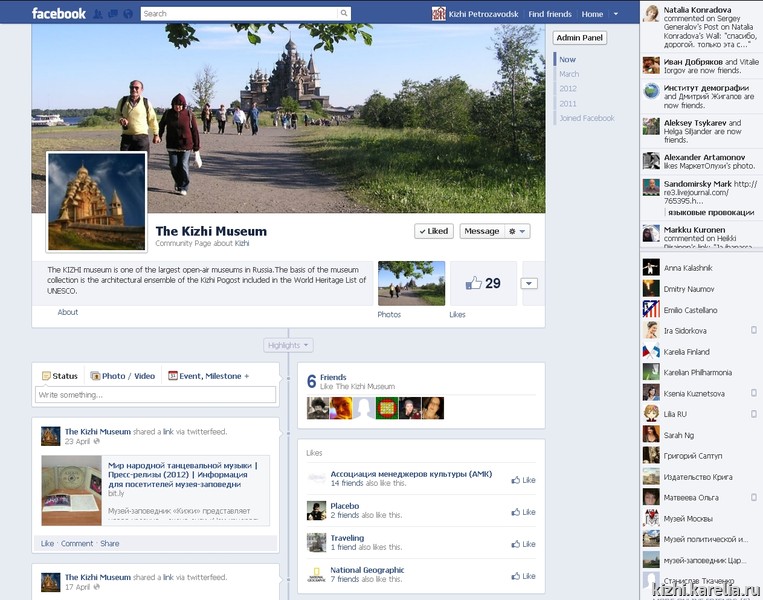Click the facebook logo
The width and height of the screenshot is (763, 600).
coord(58,14)
